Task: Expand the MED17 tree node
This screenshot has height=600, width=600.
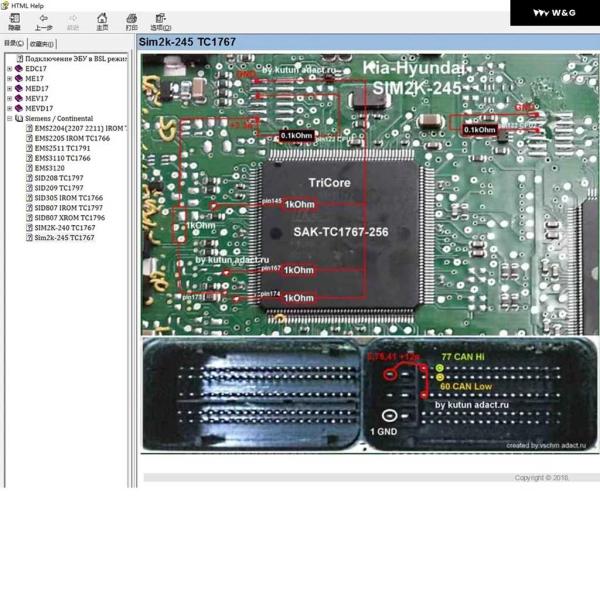Action: (x=10, y=88)
